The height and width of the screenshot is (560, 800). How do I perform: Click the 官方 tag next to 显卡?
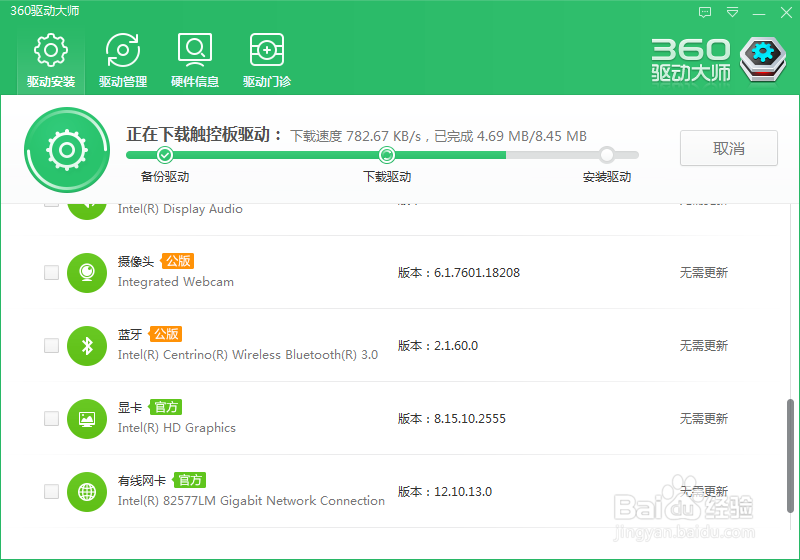tap(165, 407)
